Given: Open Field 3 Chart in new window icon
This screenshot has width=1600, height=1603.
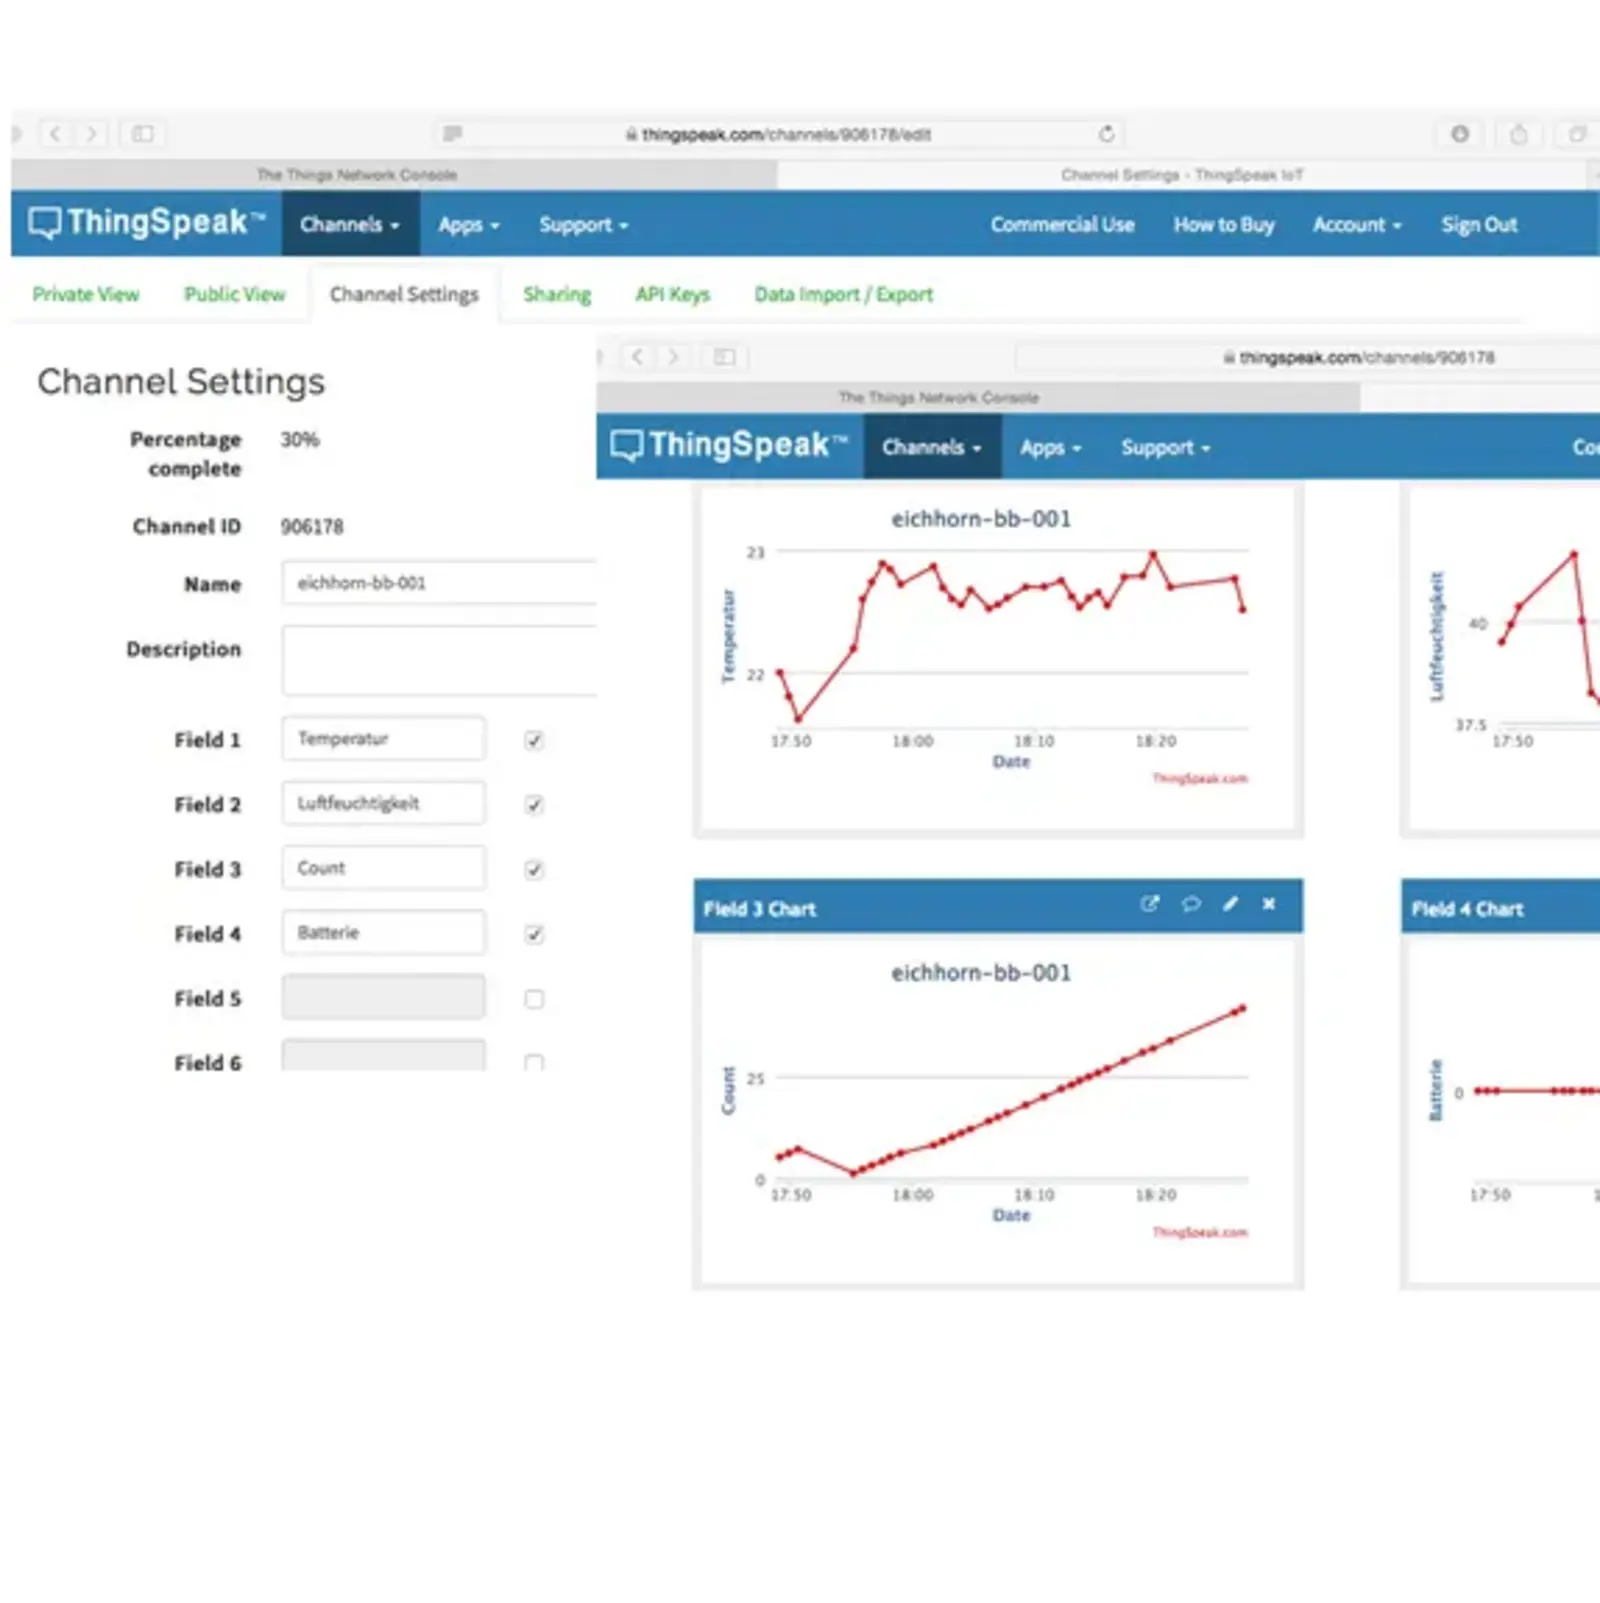Looking at the screenshot, I should [x=1150, y=904].
